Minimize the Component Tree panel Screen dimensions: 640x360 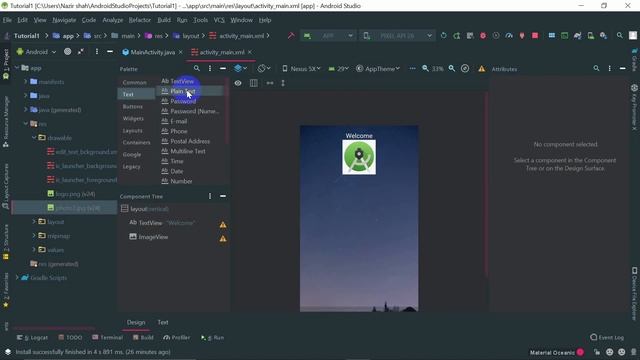[x=223, y=196]
